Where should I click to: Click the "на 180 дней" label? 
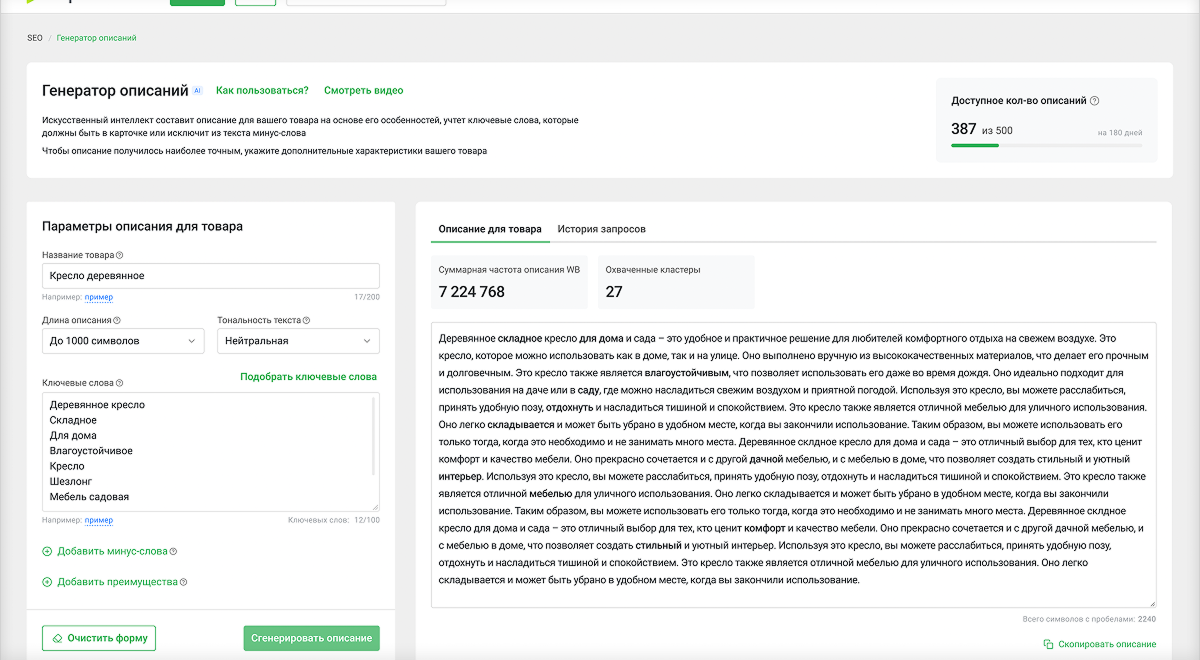point(1119,132)
